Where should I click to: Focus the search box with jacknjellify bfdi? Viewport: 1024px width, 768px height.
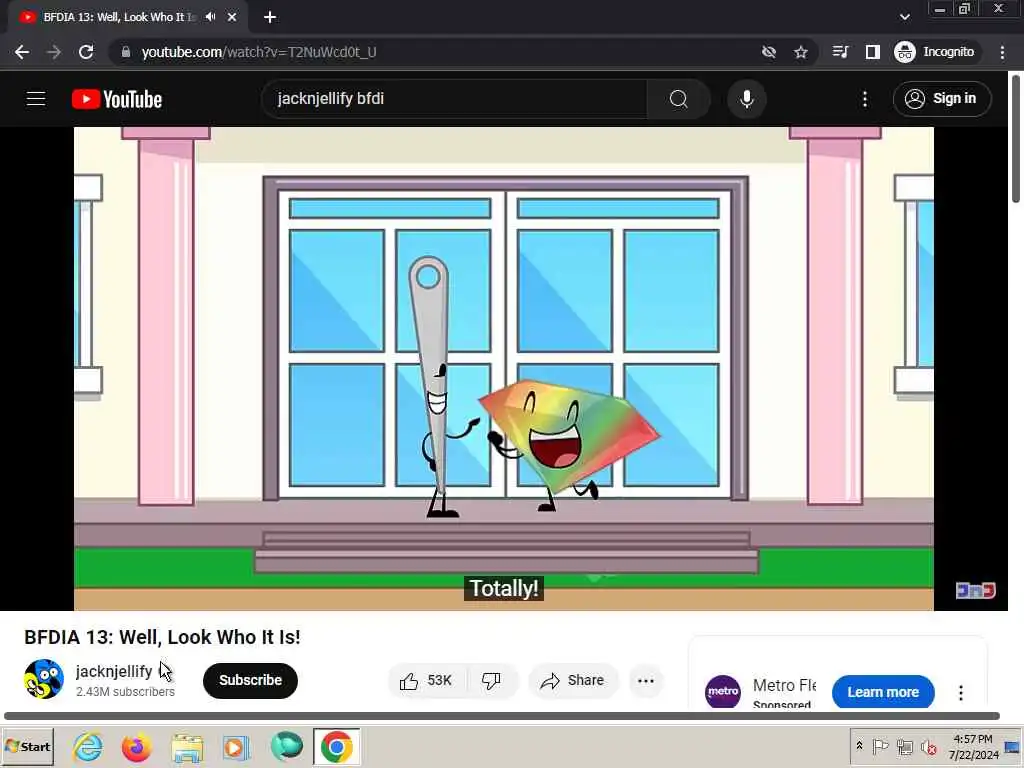[455, 99]
